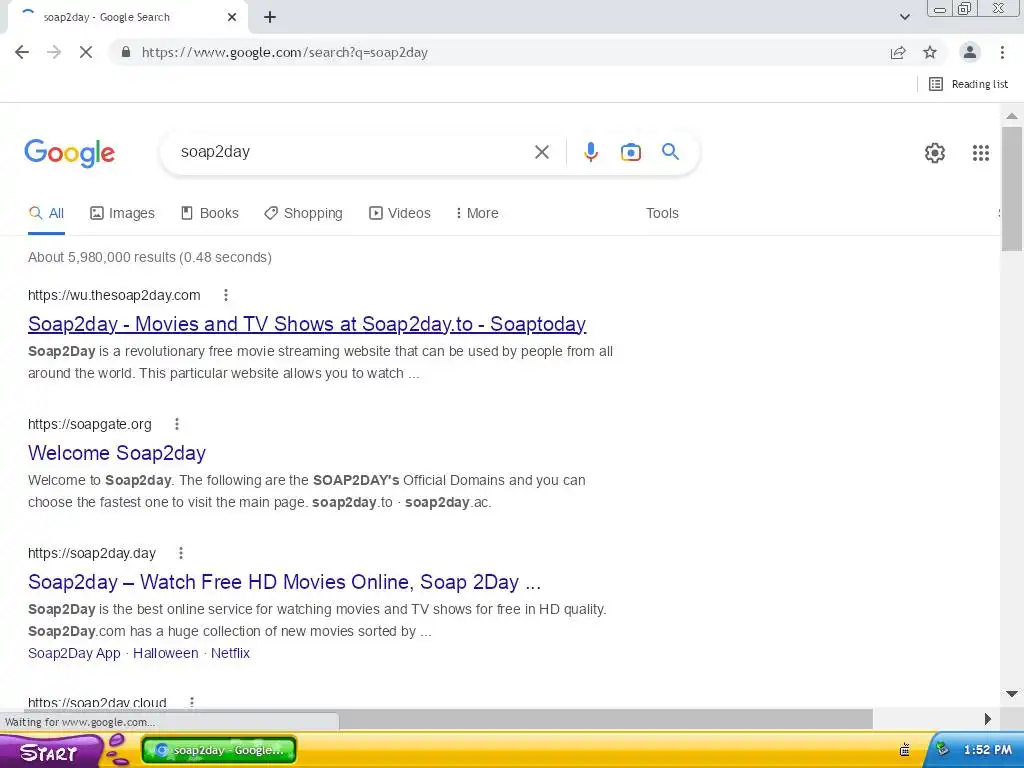Open options for soapgate.org result
The image size is (1024, 768).
[x=176, y=424]
